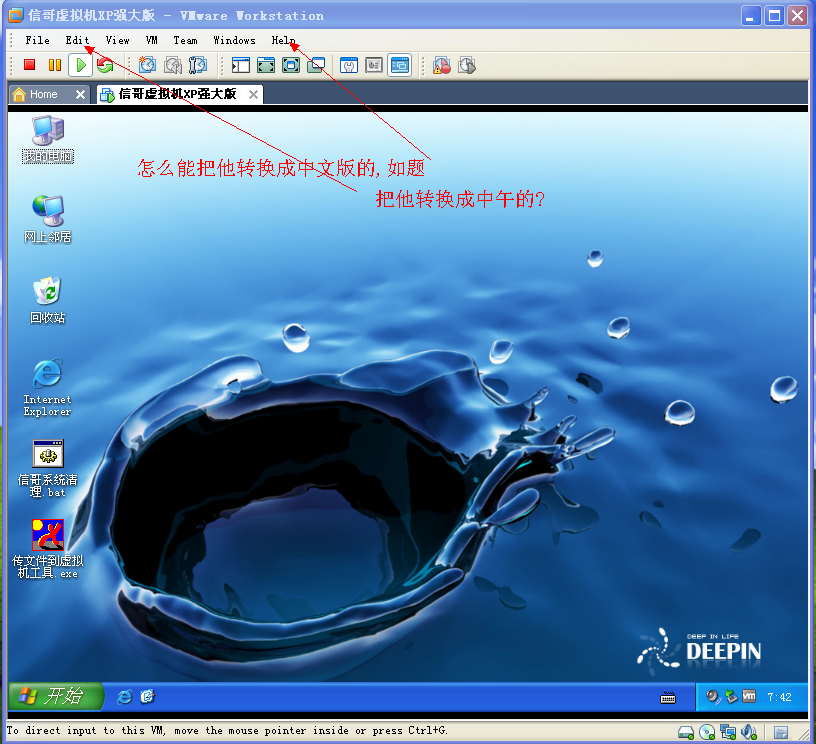
Task: Click the record/replay warning icon
Action: 442,66
